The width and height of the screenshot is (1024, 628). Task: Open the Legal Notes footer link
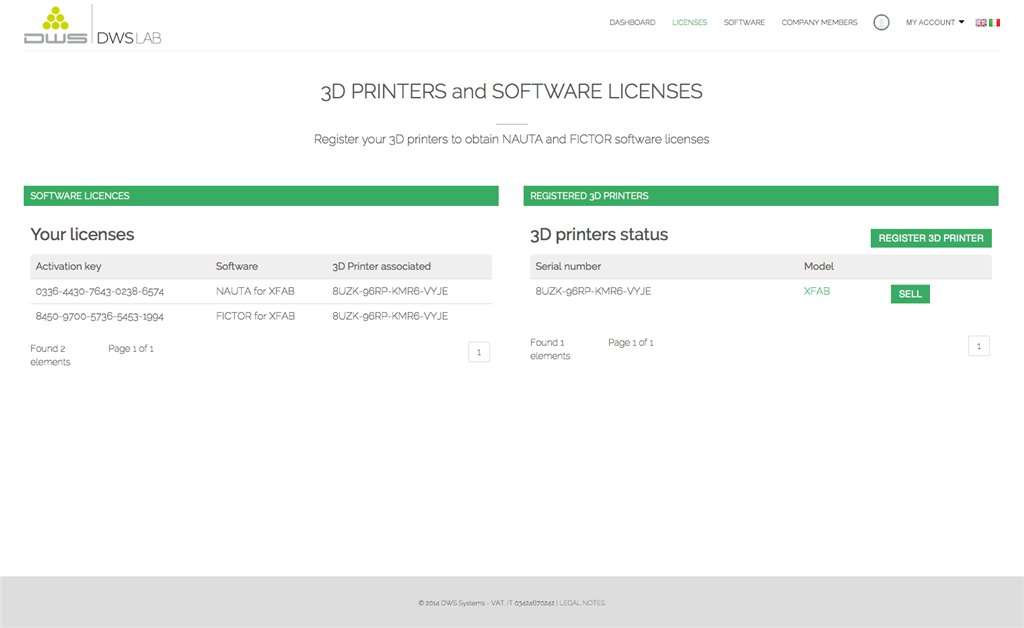[x=582, y=603]
